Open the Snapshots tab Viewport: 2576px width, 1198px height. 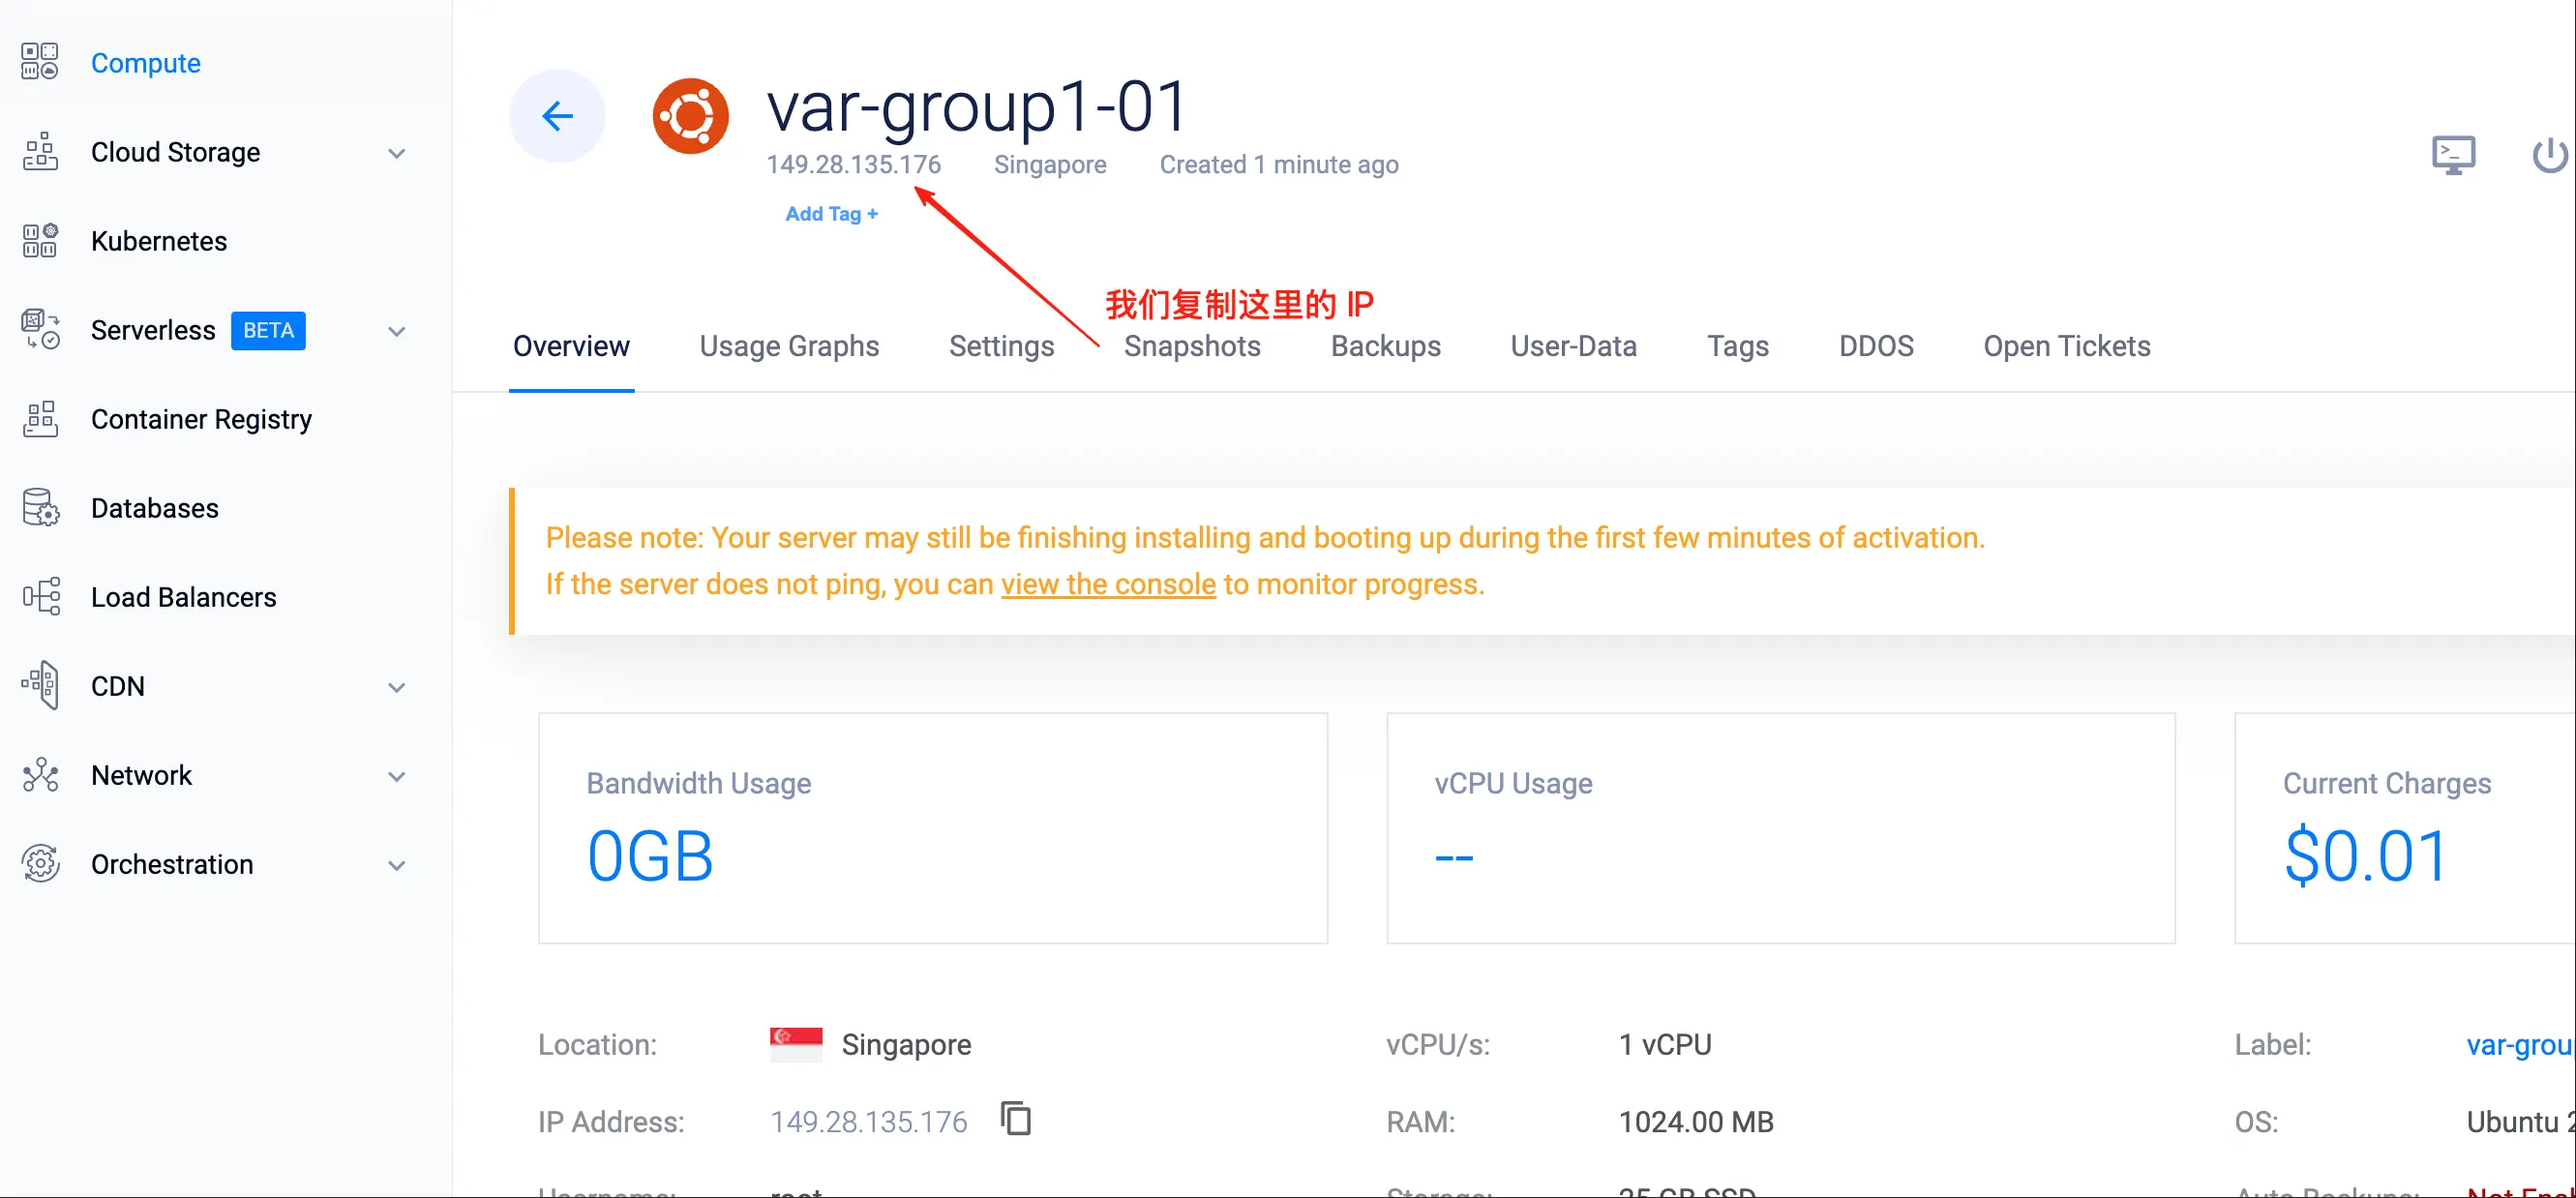(x=1191, y=346)
